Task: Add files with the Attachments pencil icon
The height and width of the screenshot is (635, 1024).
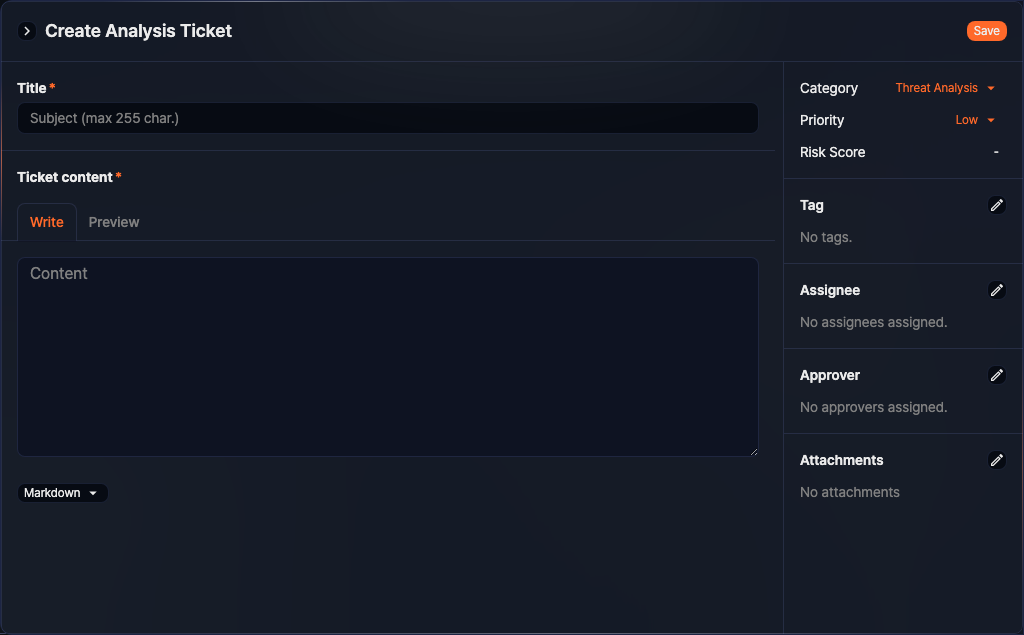Action: pyautogui.click(x=997, y=460)
